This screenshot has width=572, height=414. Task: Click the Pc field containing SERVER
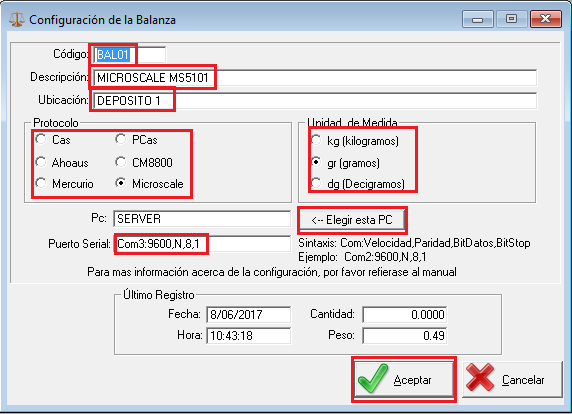202,219
